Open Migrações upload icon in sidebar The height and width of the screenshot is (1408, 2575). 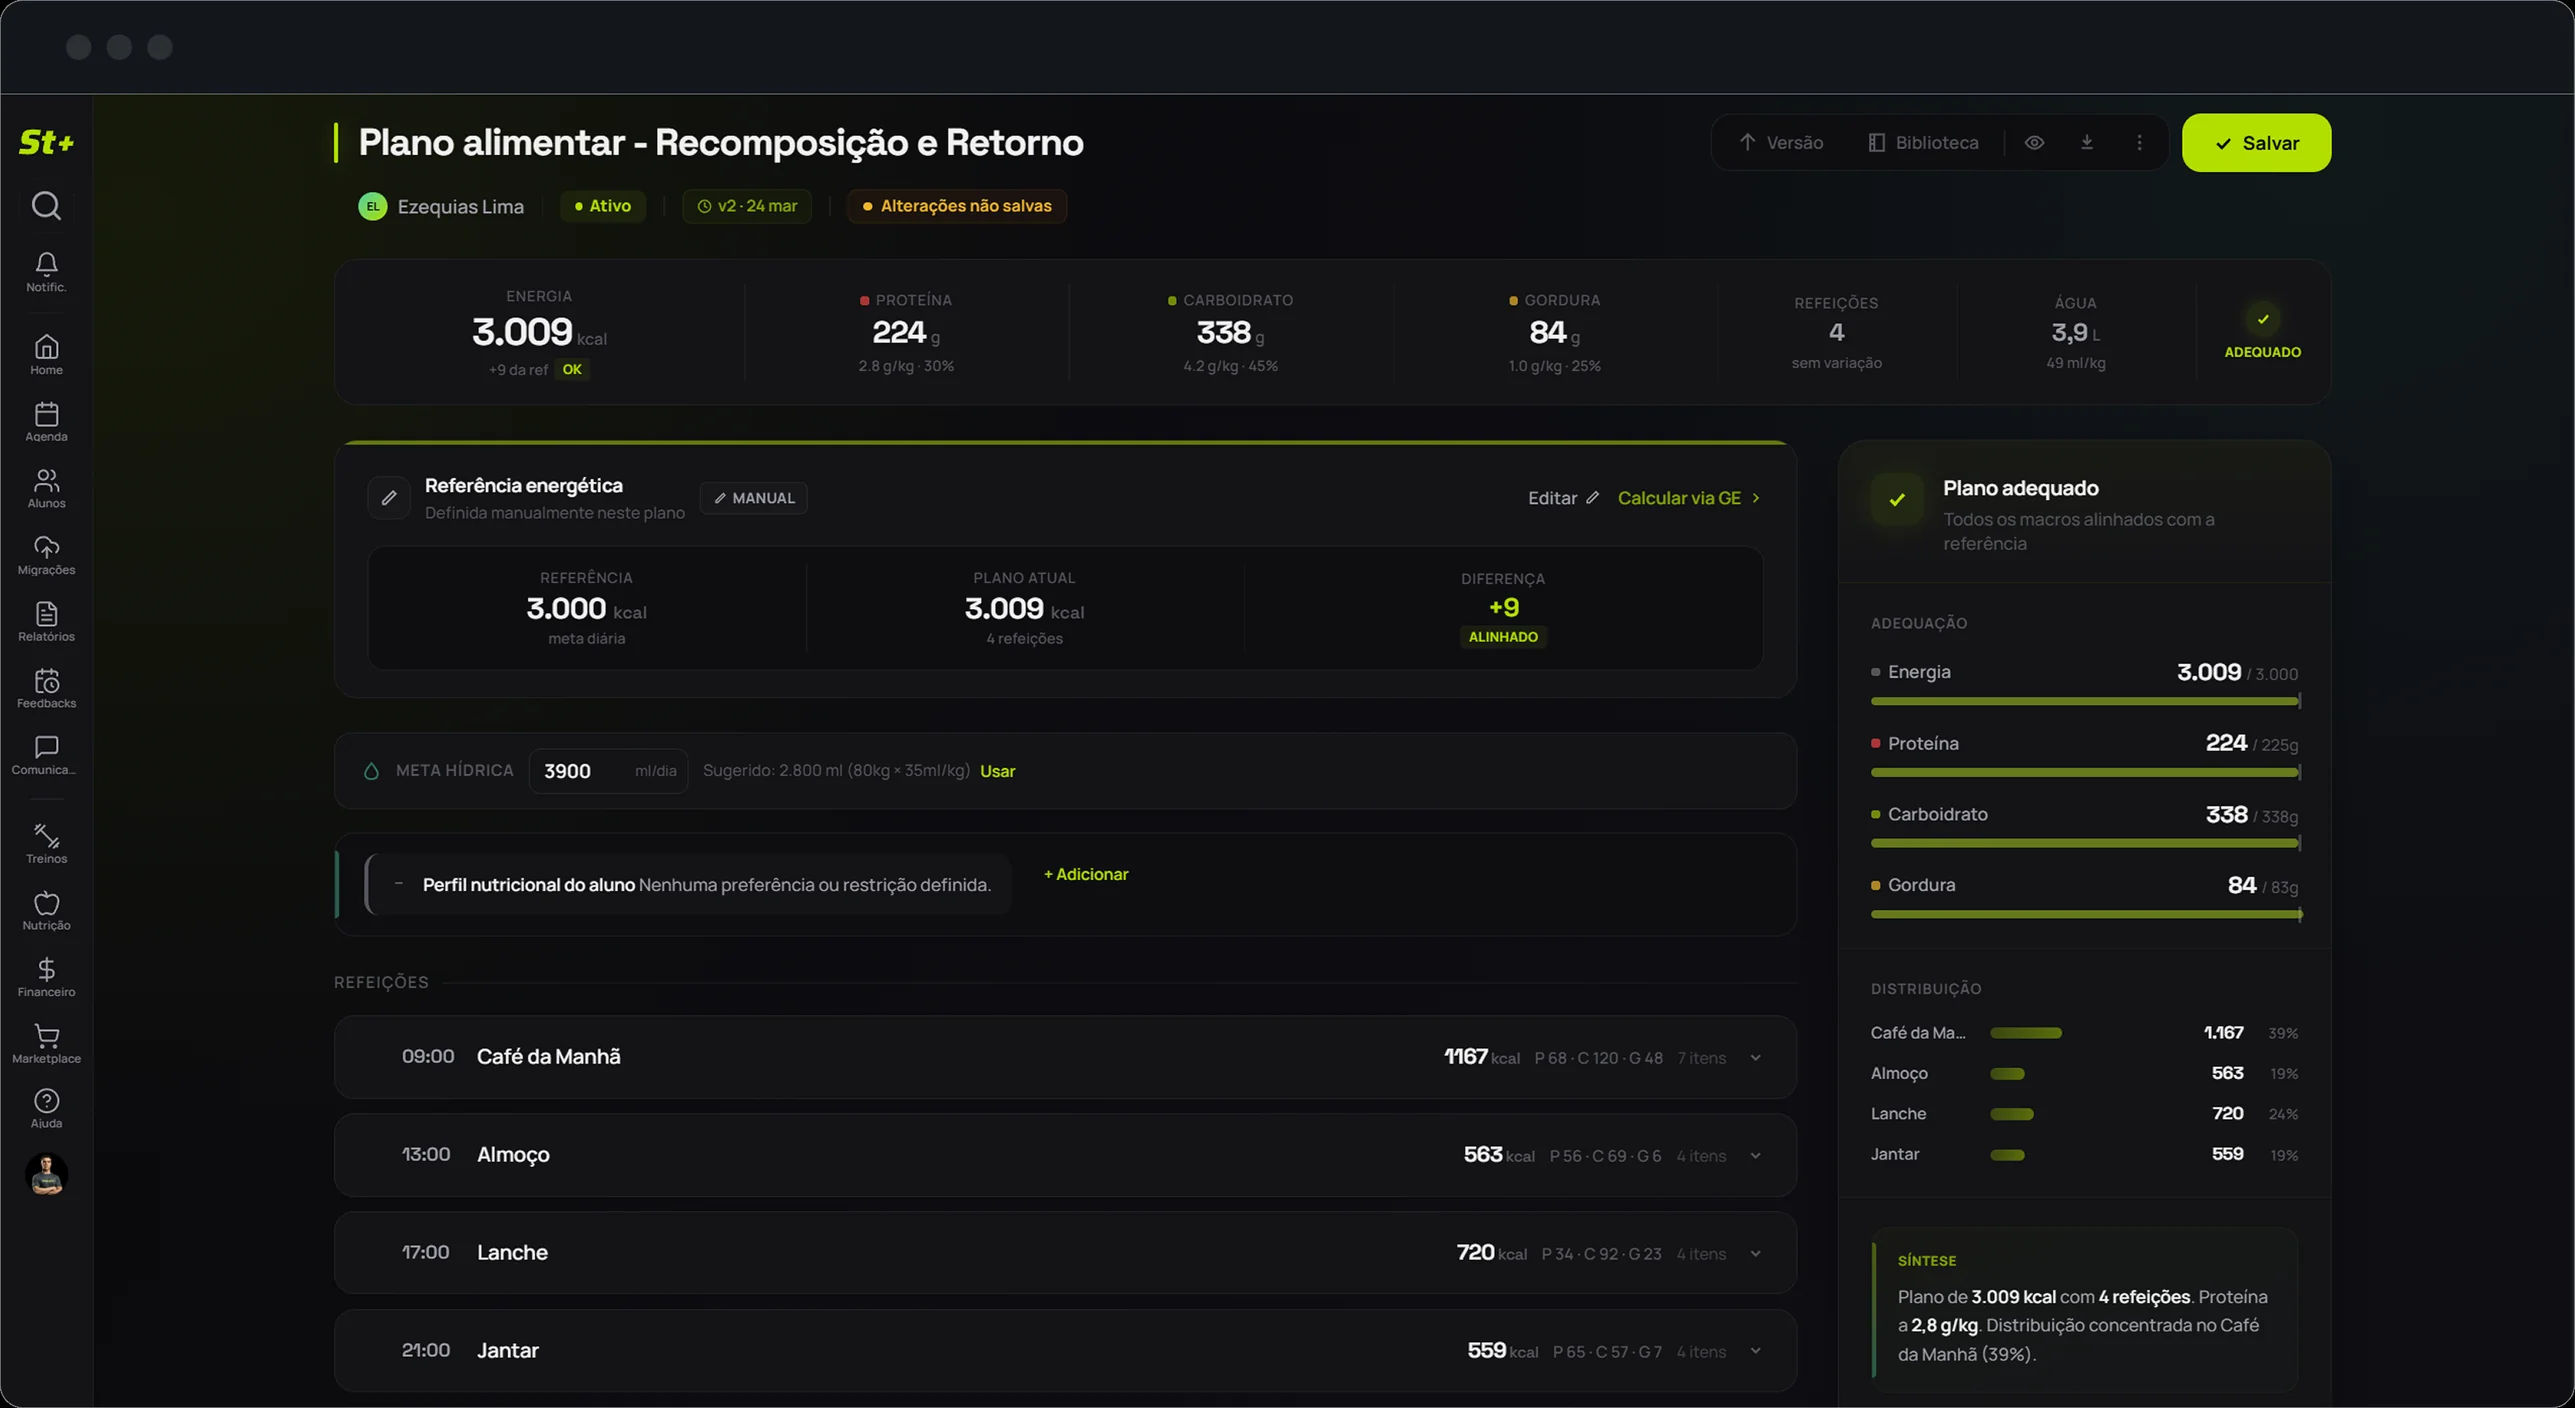click(46, 555)
